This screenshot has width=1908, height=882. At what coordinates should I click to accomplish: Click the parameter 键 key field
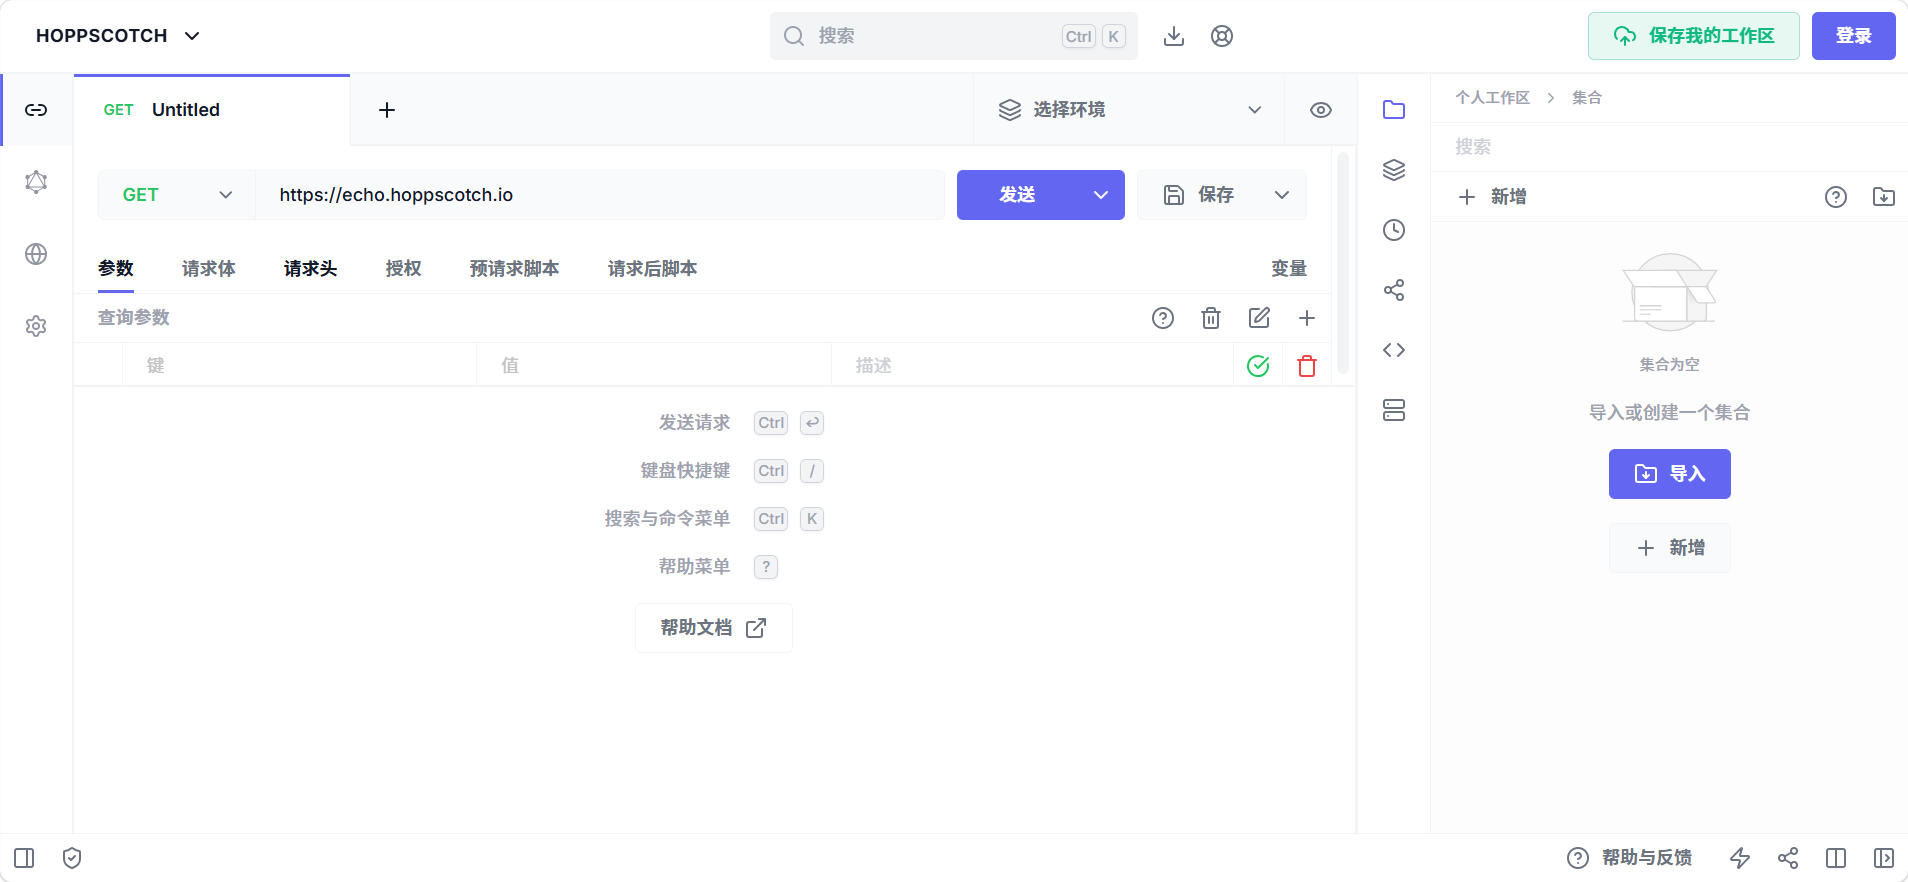click(x=300, y=366)
